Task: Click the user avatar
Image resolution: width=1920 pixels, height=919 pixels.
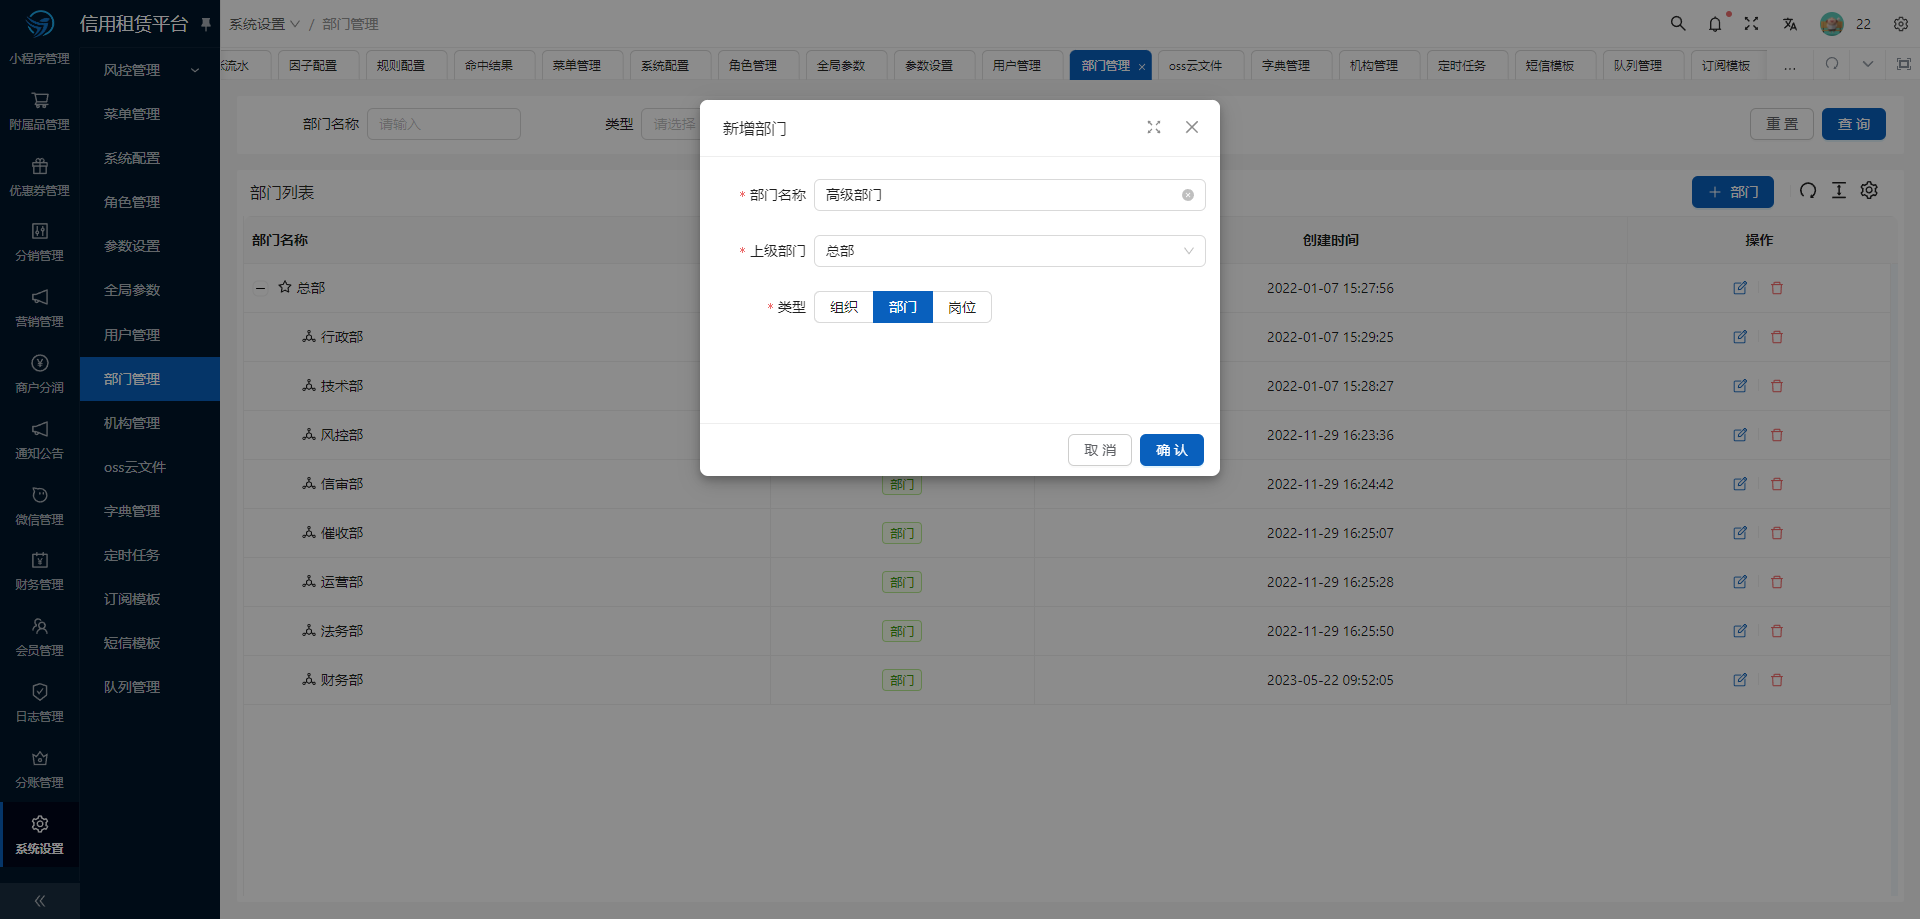Action: (x=1832, y=24)
